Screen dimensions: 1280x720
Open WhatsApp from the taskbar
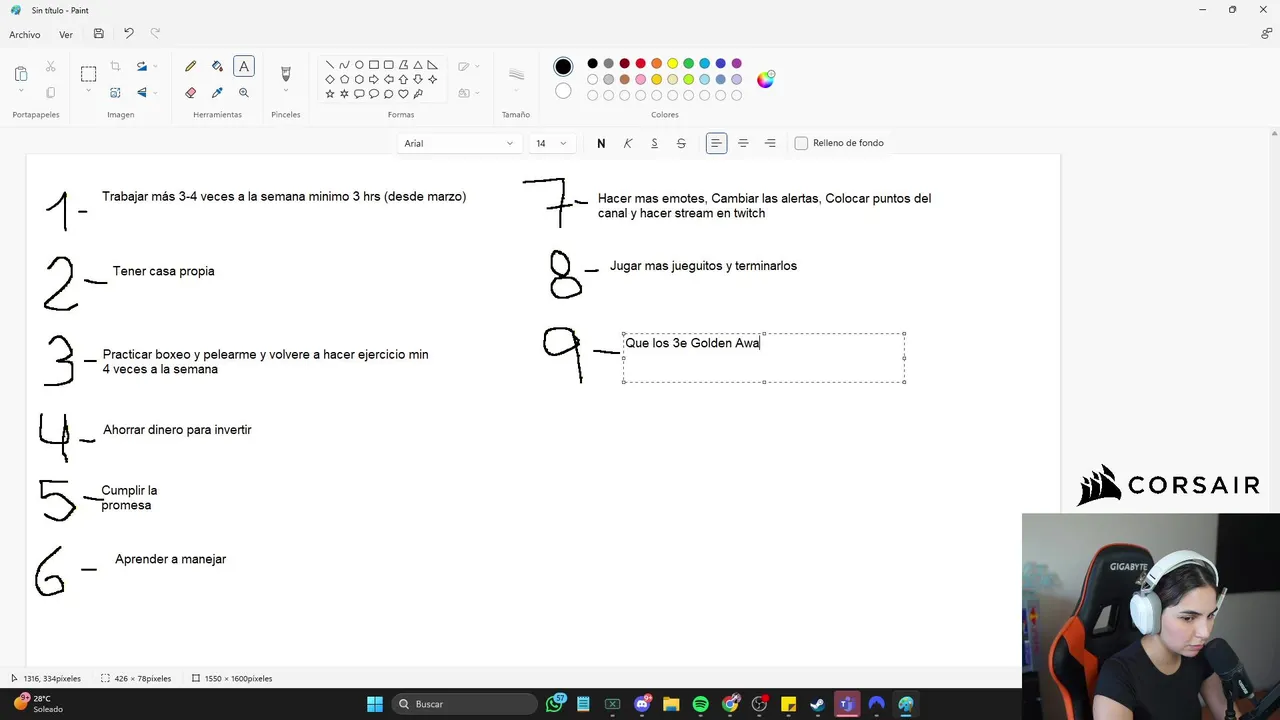point(554,704)
